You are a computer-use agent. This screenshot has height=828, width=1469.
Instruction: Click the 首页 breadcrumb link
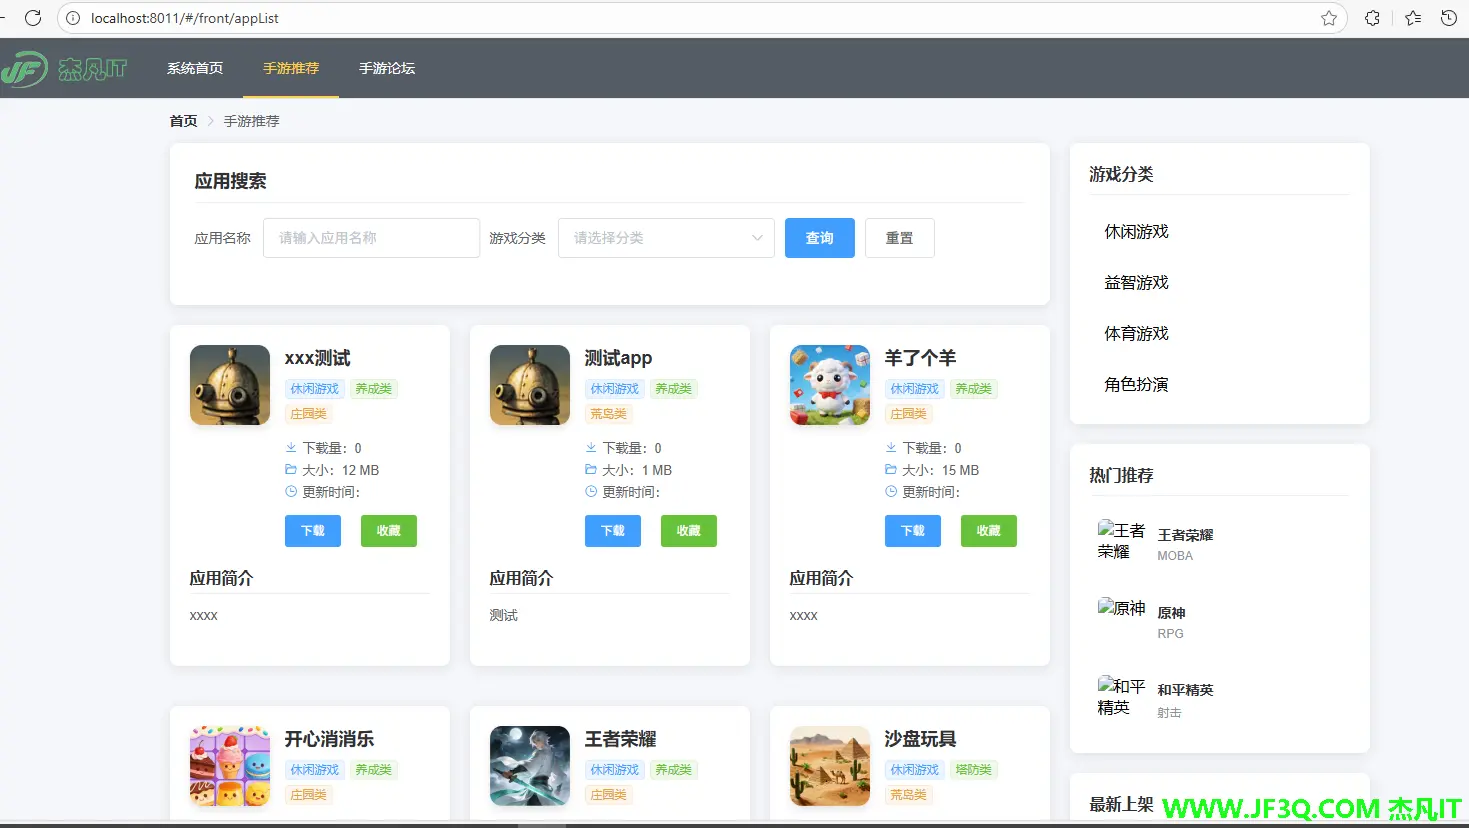[183, 120]
